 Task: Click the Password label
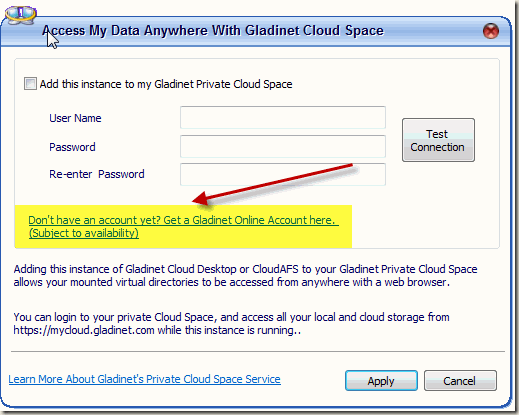pos(72,147)
